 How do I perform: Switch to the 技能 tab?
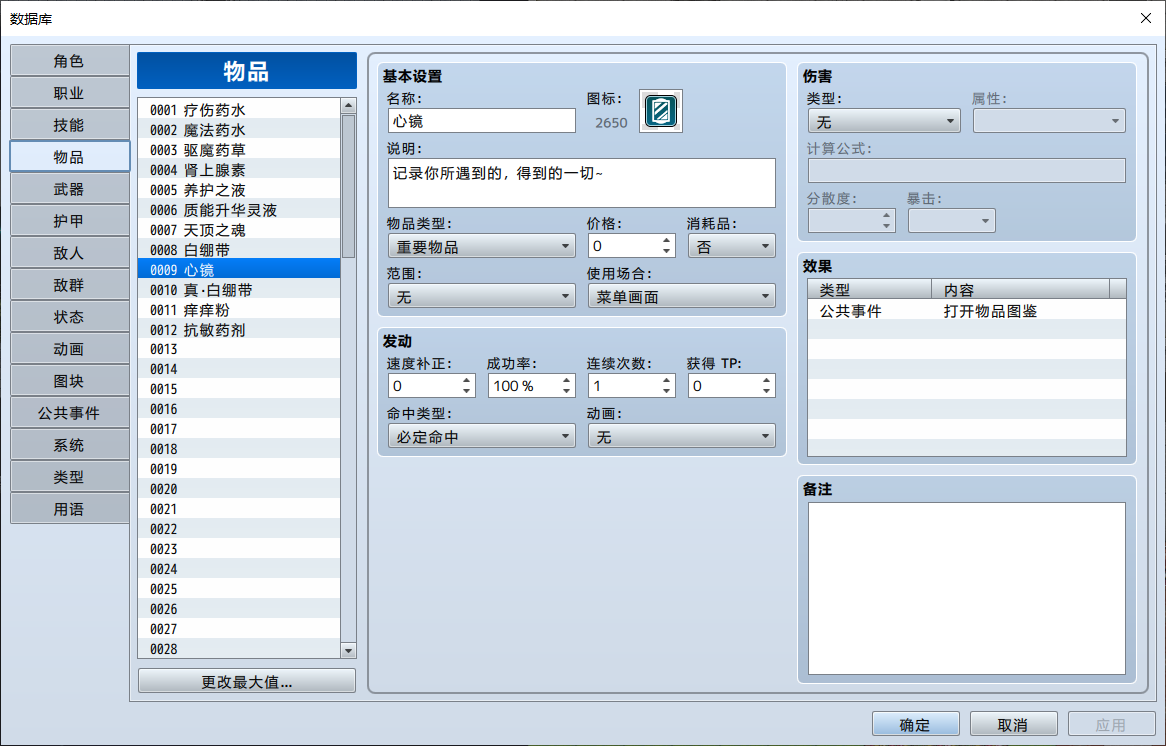tap(69, 125)
